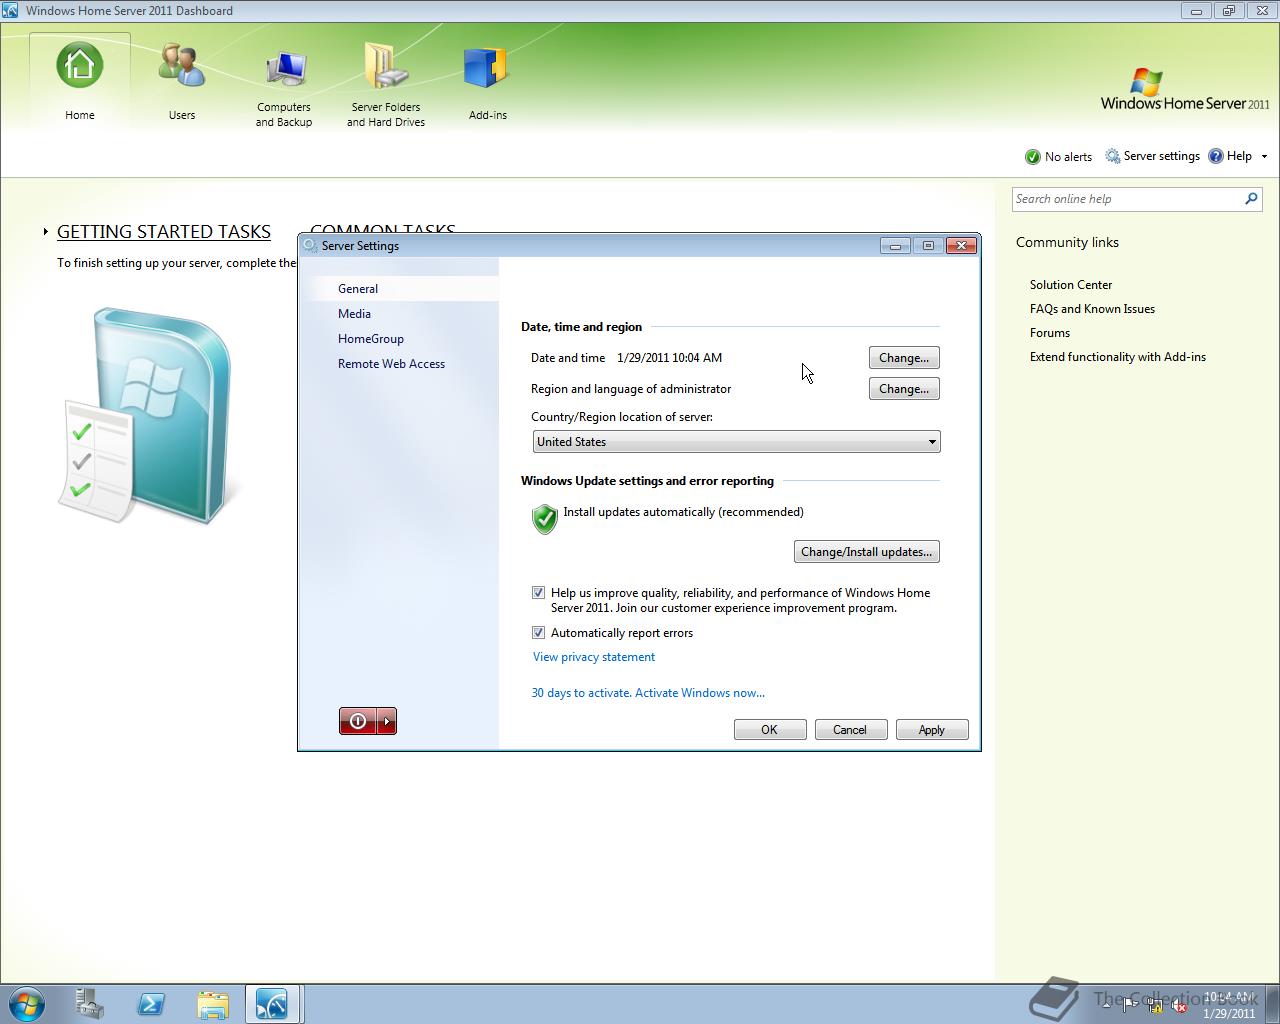
Task: Open Extend functionality with Add-ins link
Action: coord(1118,357)
